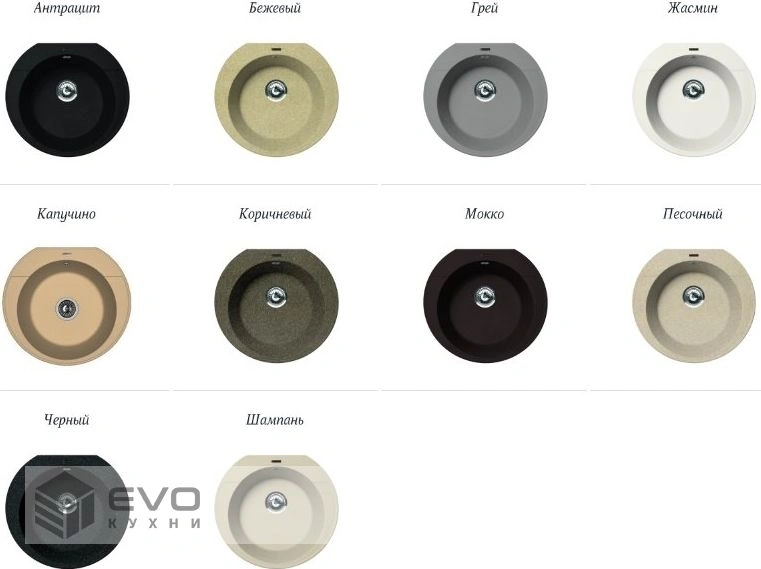The height and width of the screenshot is (569, 761).
Task: Pick the Коричневый brown sink image
Action: coord(276,306)
